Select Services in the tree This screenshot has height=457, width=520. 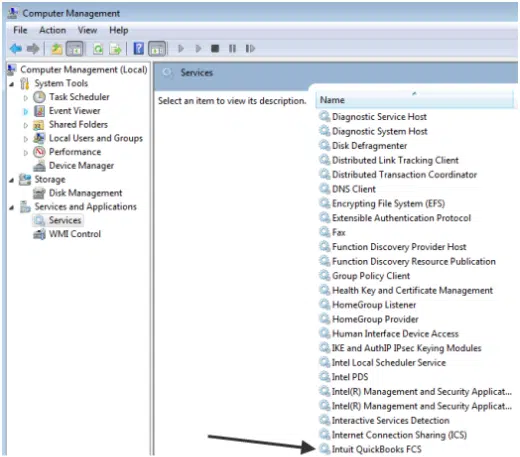[x=65, y=220]
